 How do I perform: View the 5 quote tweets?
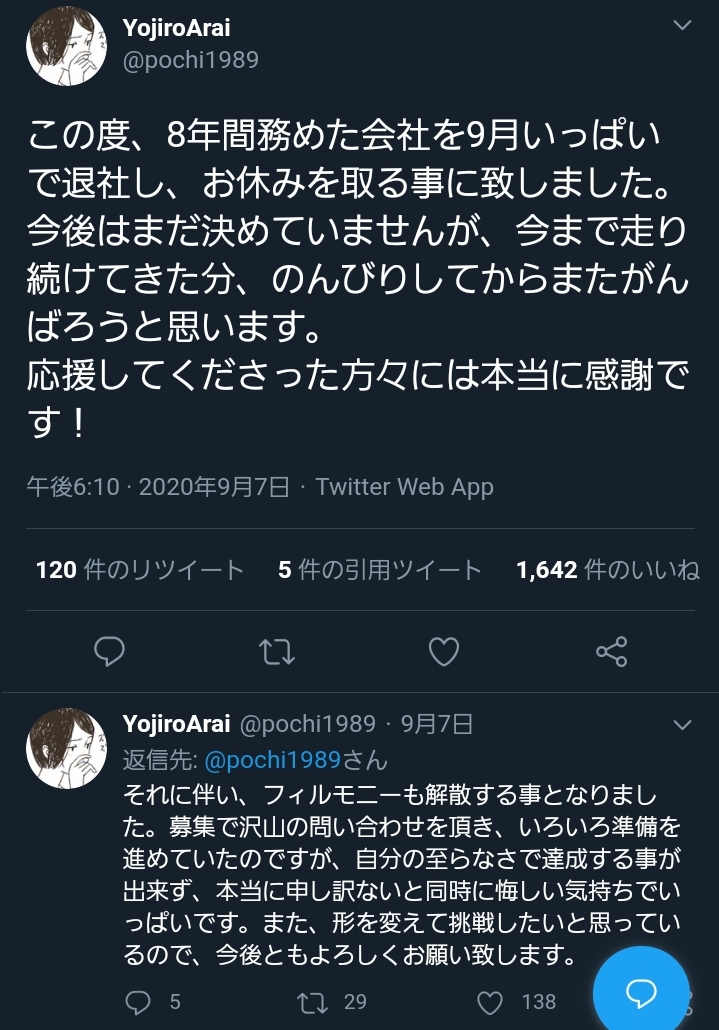(380, 570)
